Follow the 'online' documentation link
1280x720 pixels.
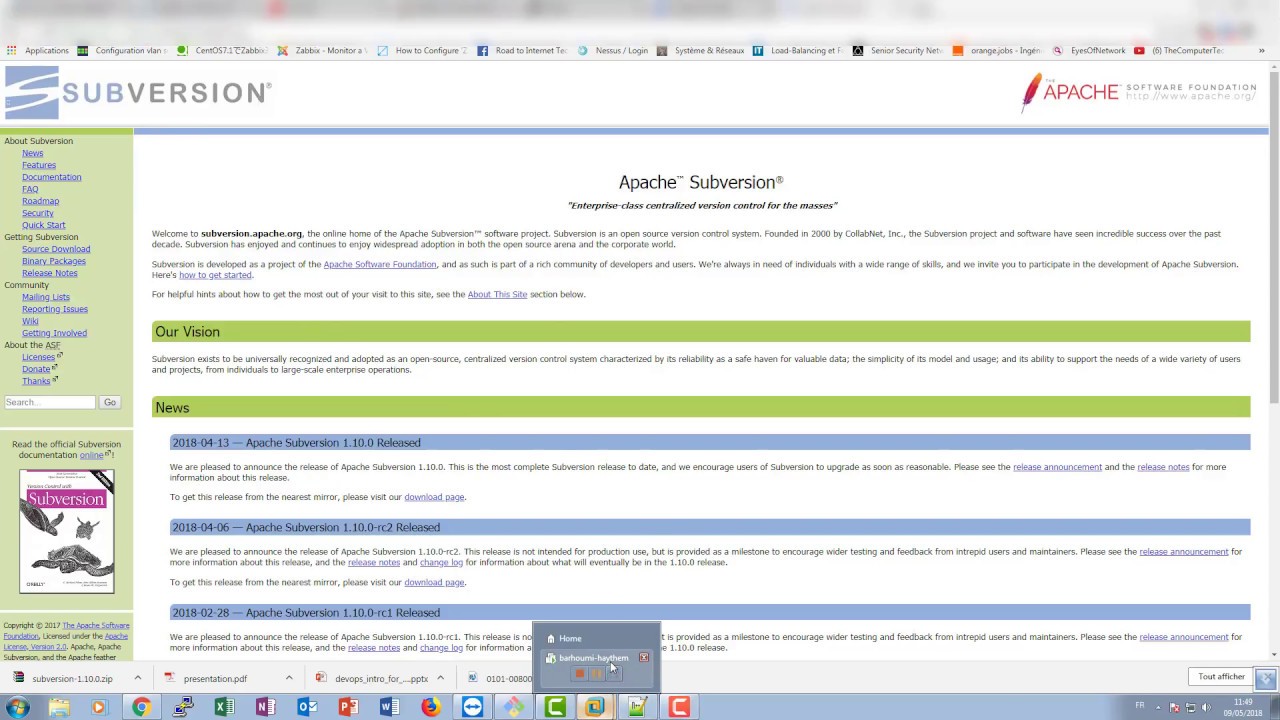[x=93, y=455]
